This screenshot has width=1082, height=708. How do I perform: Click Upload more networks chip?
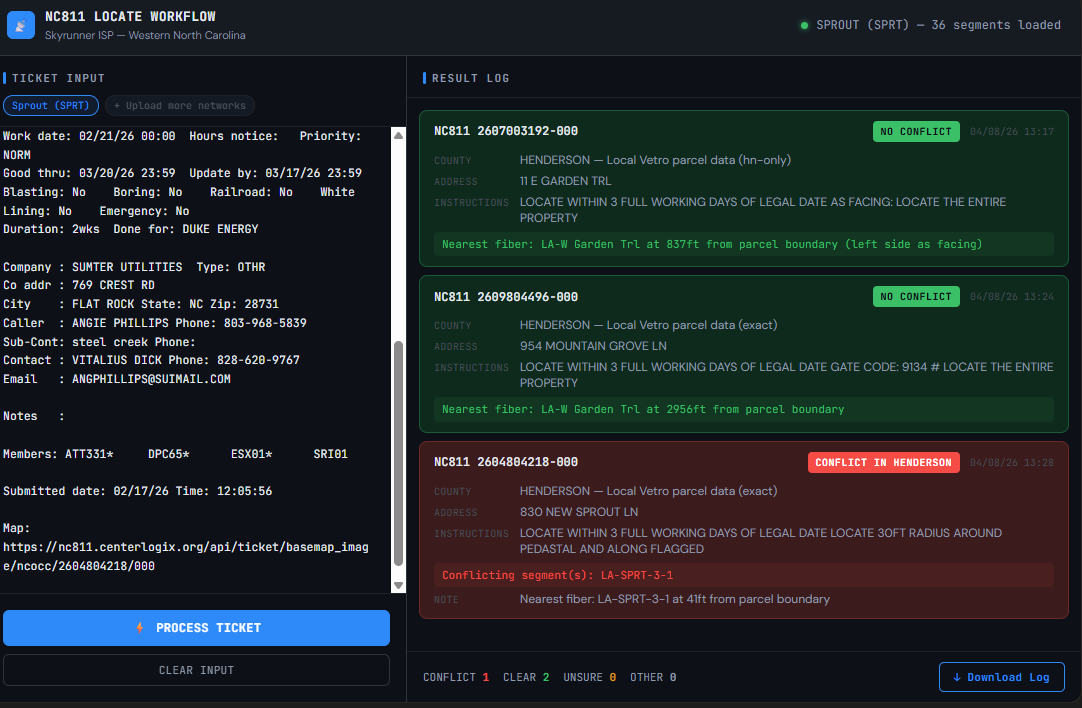179,106
